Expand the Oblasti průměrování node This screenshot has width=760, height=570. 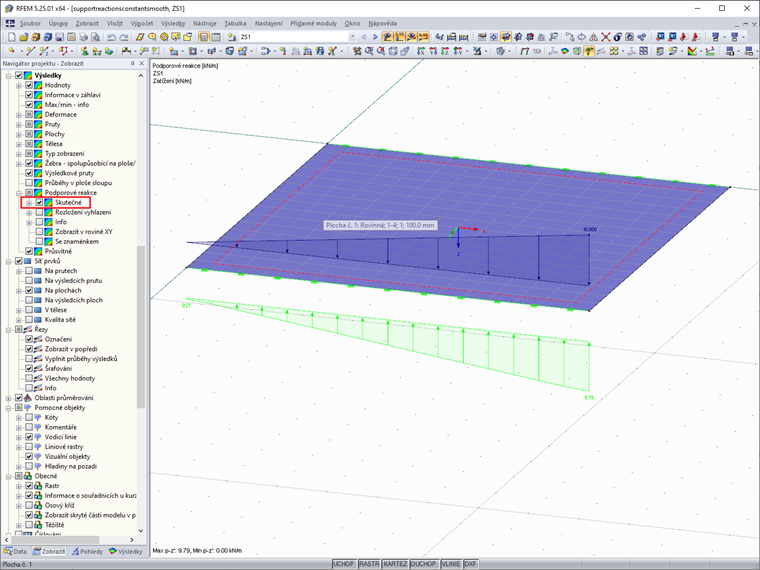tap(9, 398)
